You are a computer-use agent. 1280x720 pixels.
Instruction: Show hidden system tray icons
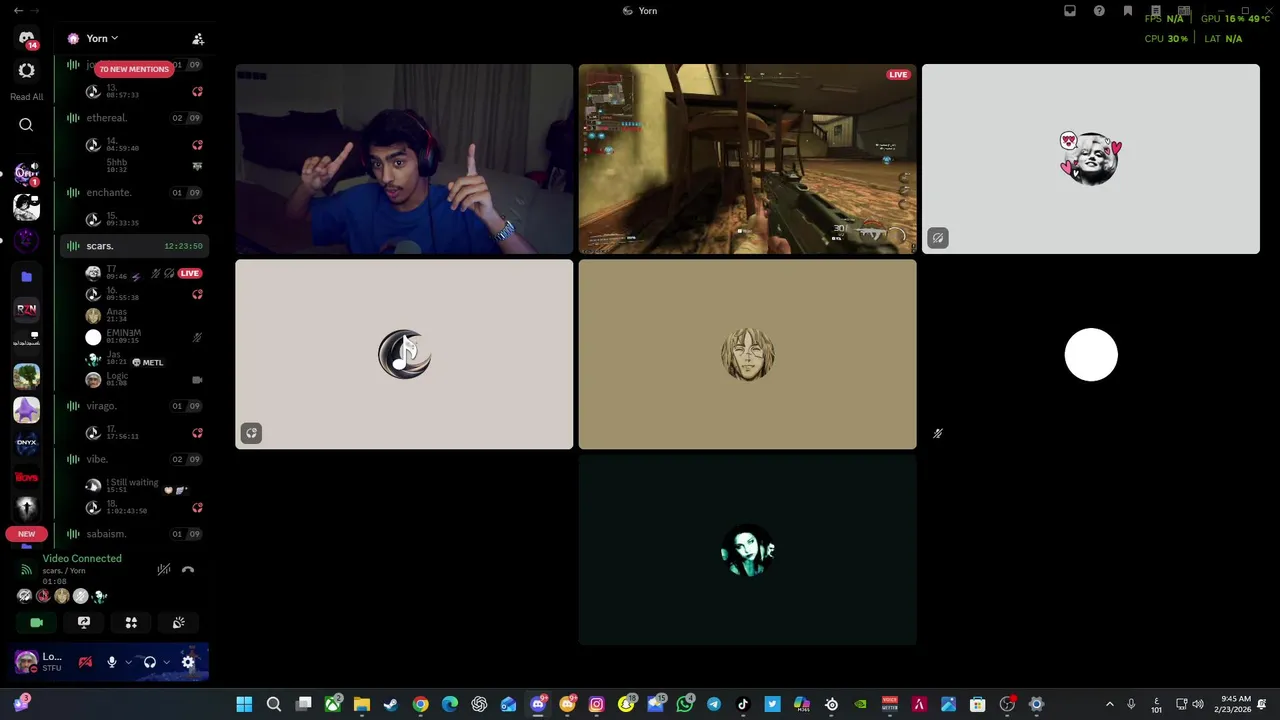(x=1109, y=705)
